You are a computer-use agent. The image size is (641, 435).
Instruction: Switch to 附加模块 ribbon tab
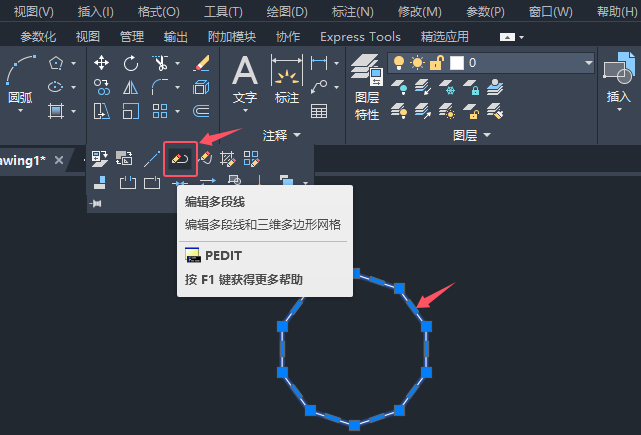tap(232, 37)
